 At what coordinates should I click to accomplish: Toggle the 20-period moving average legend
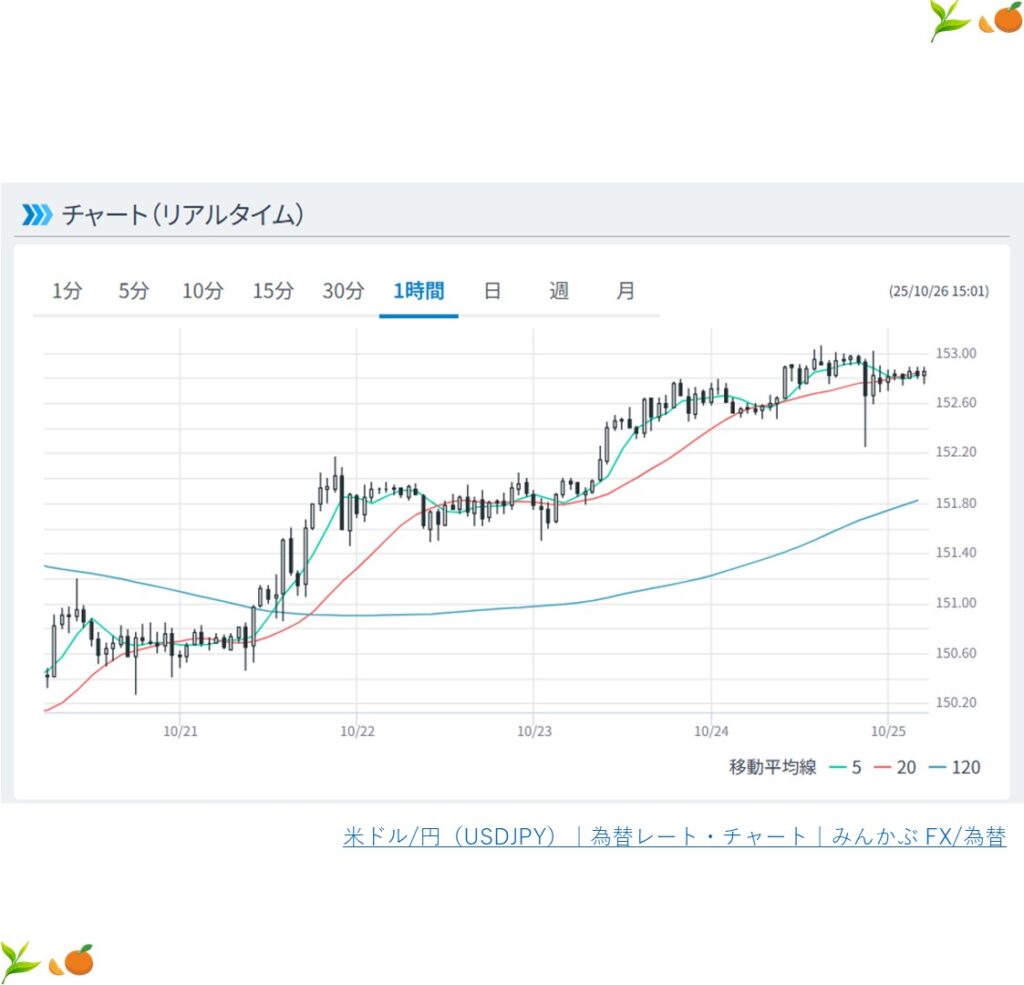[x=896, y=768]
